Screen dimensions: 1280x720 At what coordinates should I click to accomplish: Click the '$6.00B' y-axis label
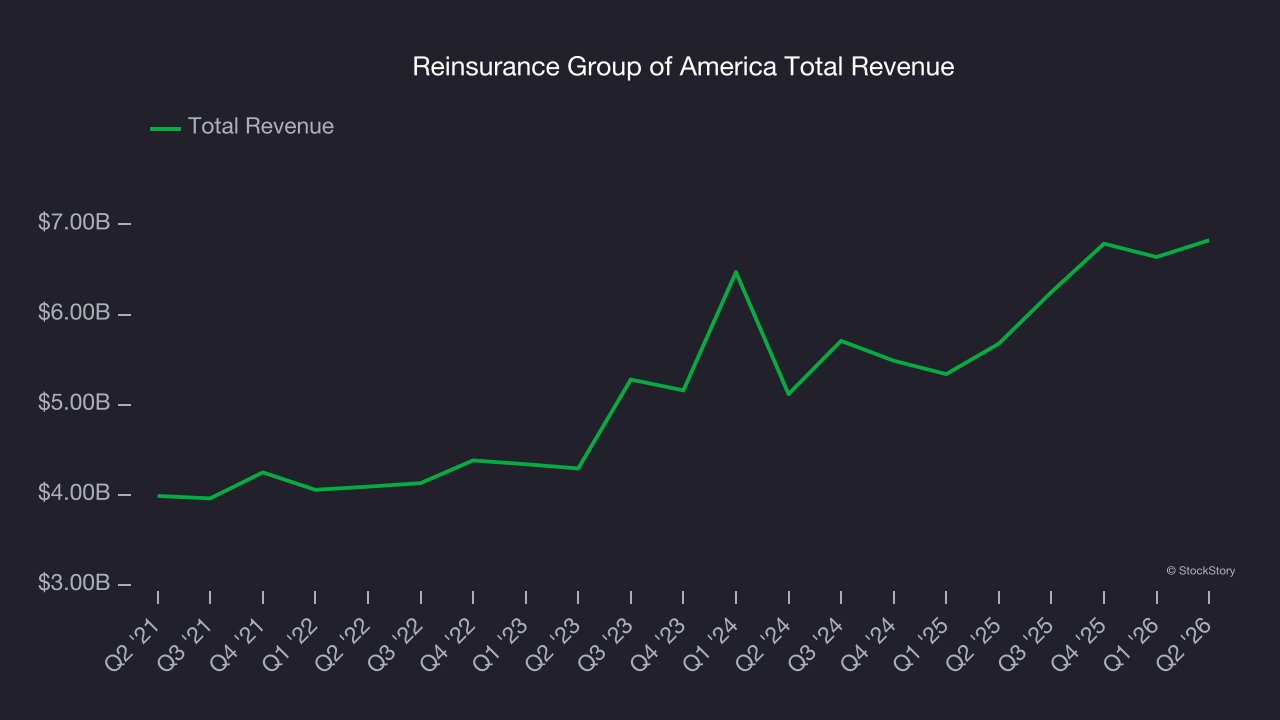[74, 313]
